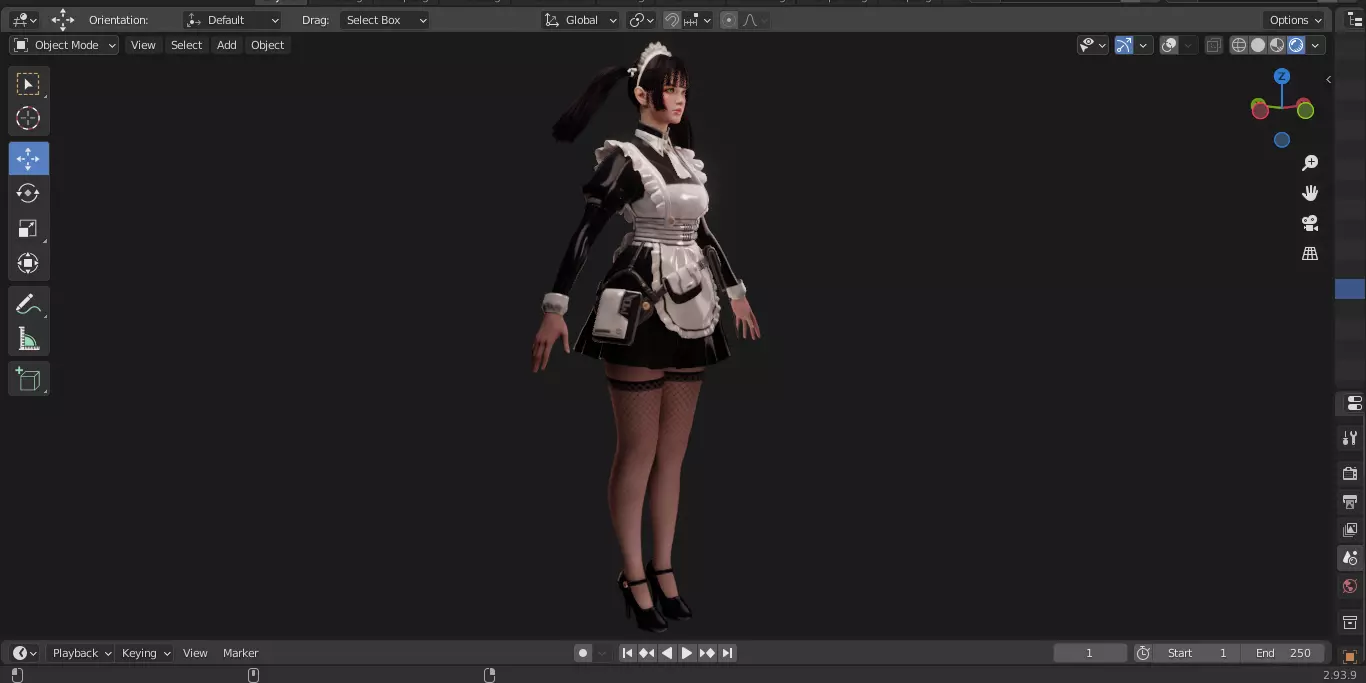
Task: Click the current frame field
Action: click(x=1090, y=653)
